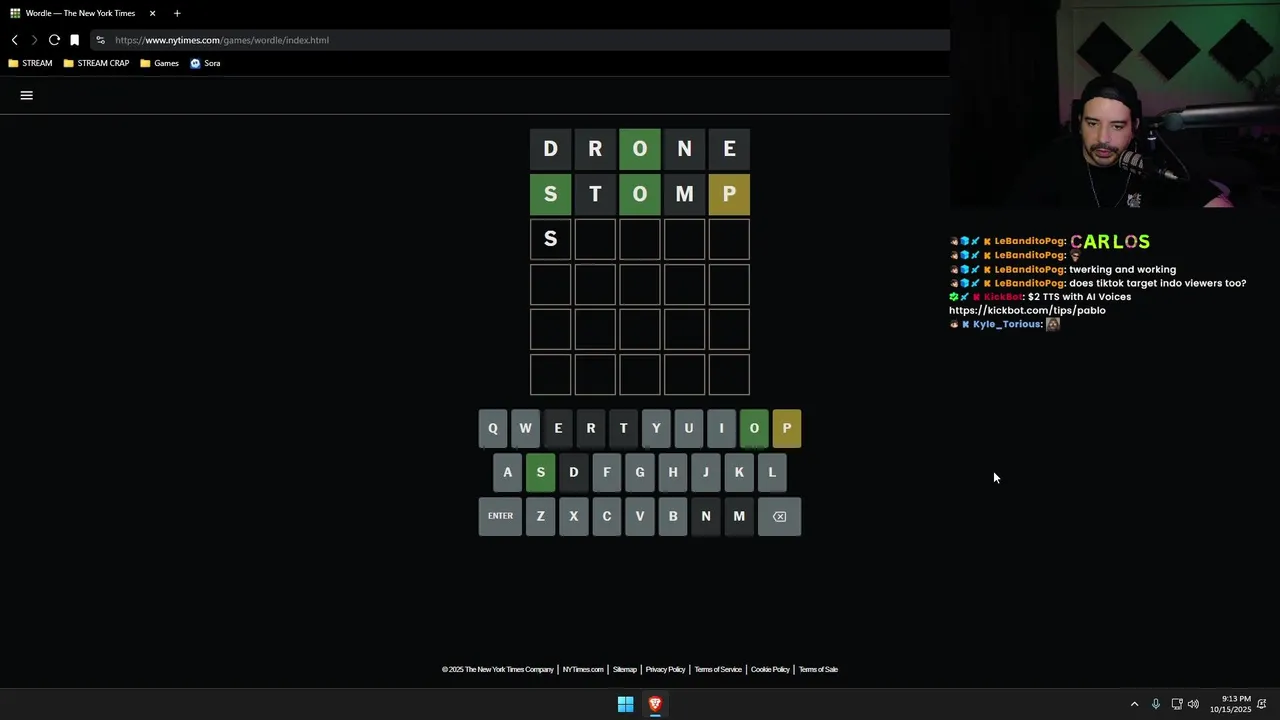Click the T key on Wordle keyboard

point(623,428)
